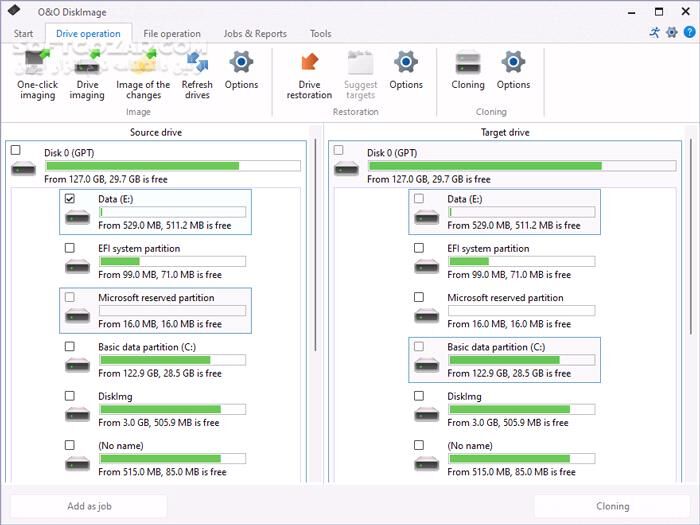
Task: Check target EFI system partition checkbox
Action: pos(419,248)
